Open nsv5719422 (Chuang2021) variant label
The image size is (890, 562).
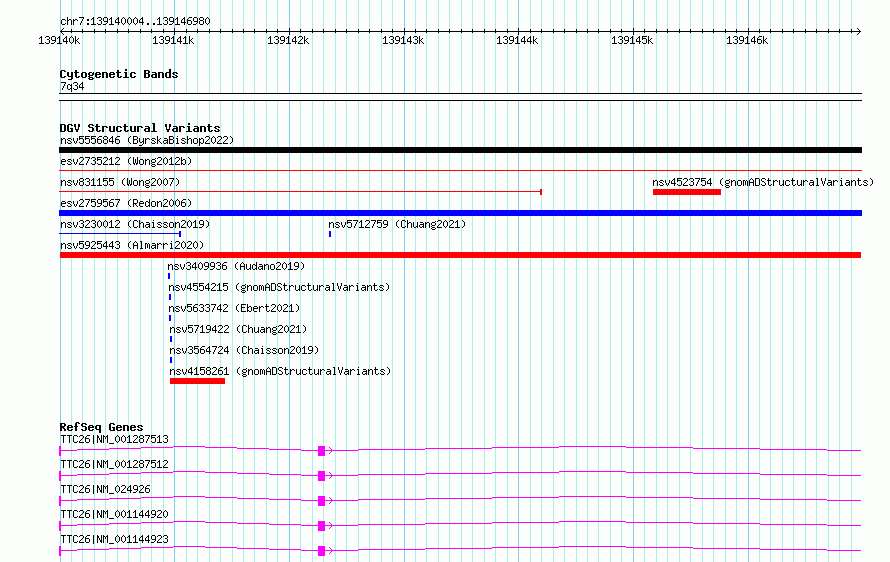pos(238,329)
